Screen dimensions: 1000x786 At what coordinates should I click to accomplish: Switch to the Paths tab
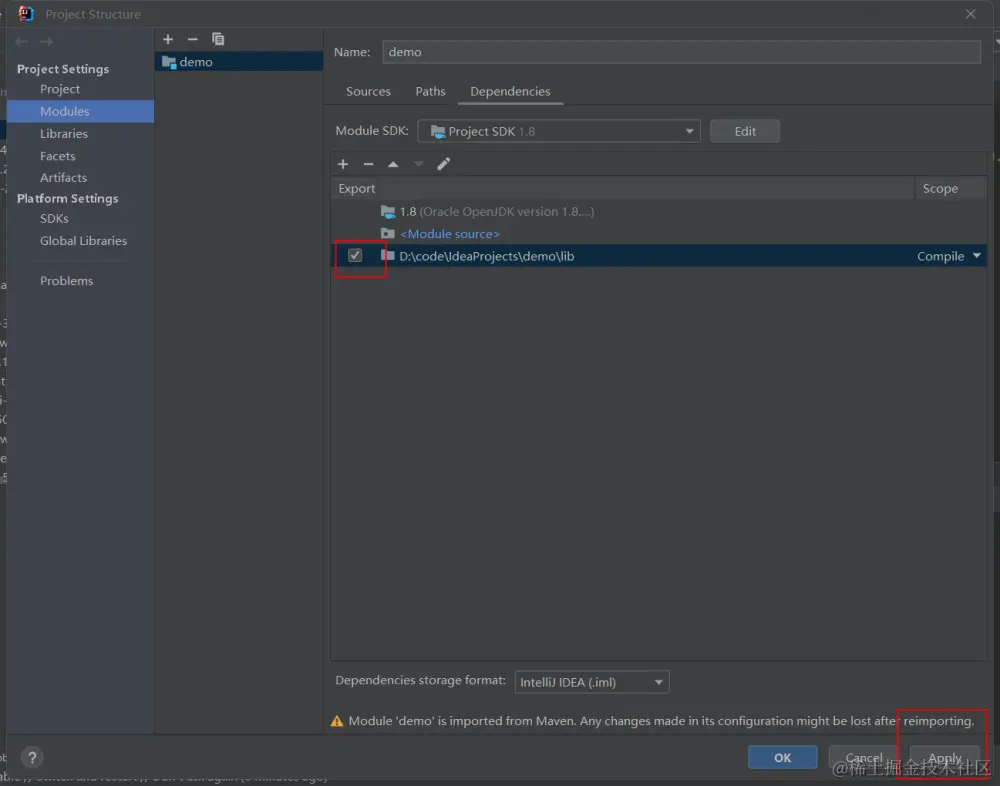[x=430, y=91]
